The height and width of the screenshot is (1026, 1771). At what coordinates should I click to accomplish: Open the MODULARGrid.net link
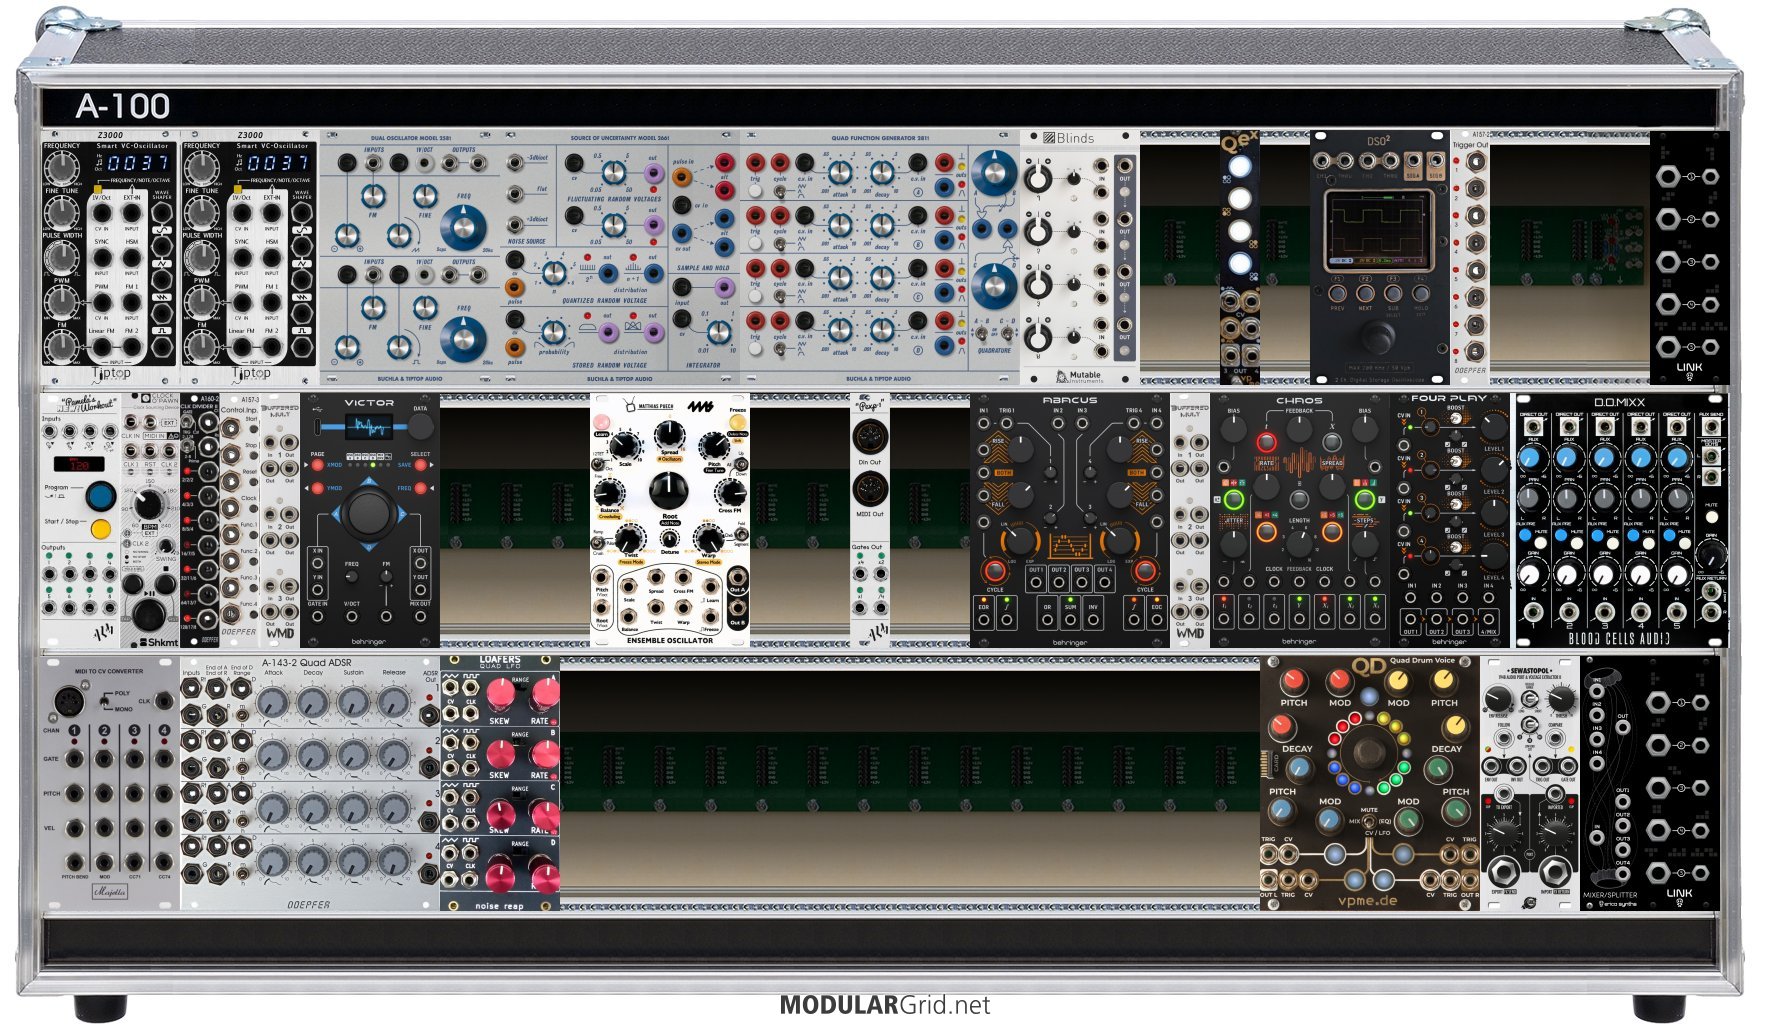[884, 1005]
